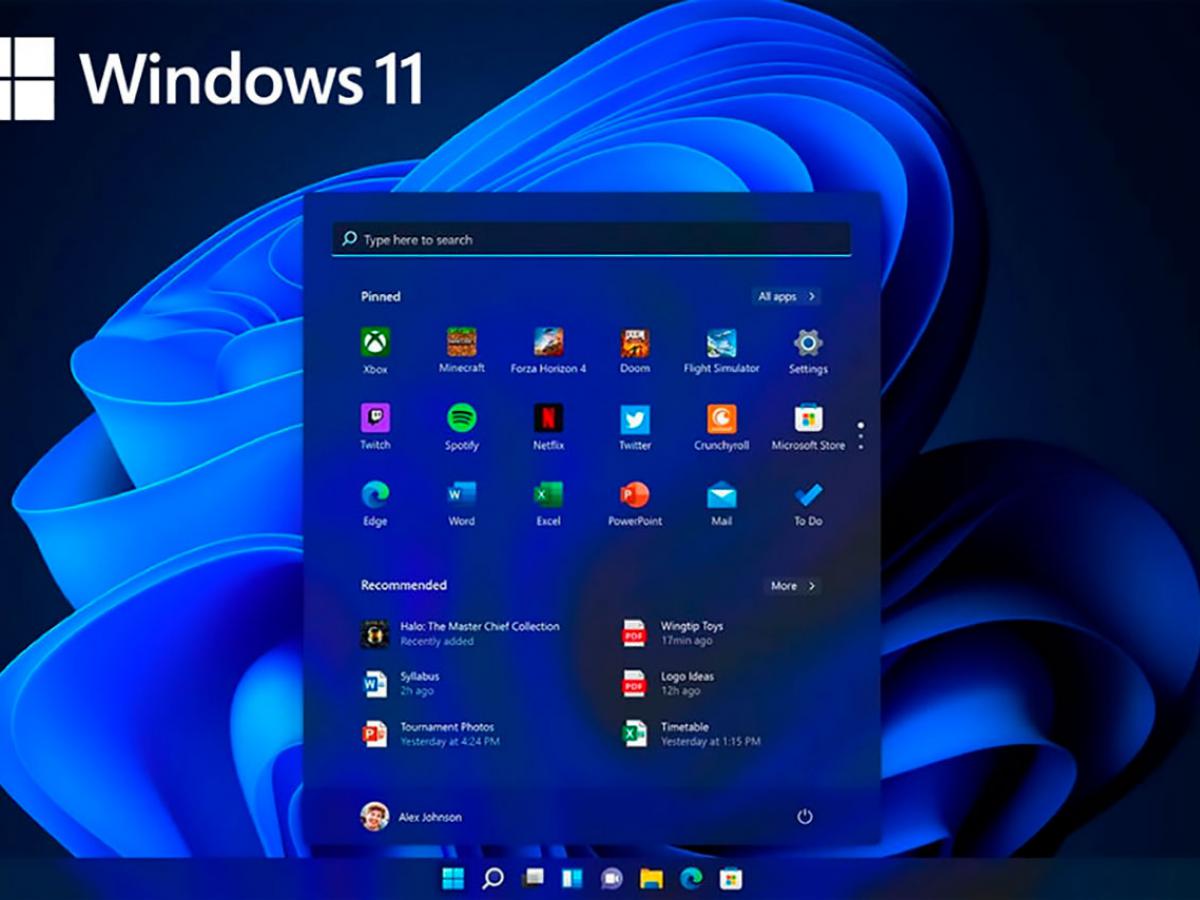The width and height of the screenshot is (1200, 900).
Task: Click the power button
Action: click(805, 817)
